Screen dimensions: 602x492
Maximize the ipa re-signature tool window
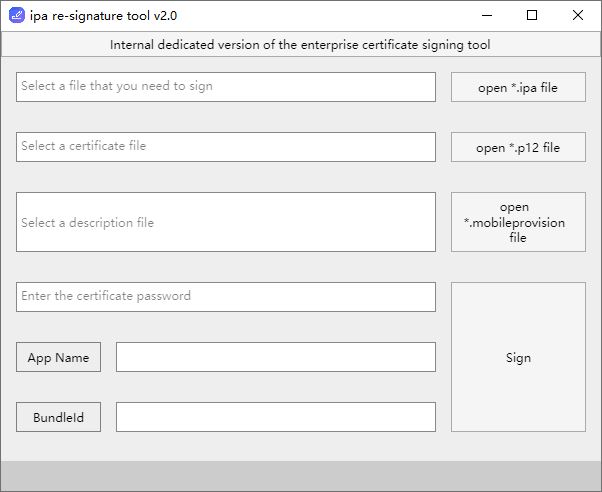tap(532, 15)
